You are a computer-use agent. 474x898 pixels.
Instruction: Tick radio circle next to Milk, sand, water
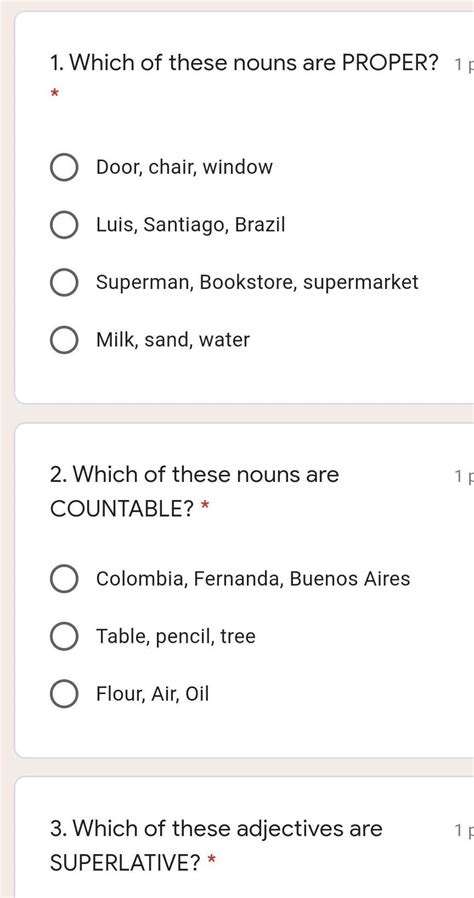click(x=64, y=340)
